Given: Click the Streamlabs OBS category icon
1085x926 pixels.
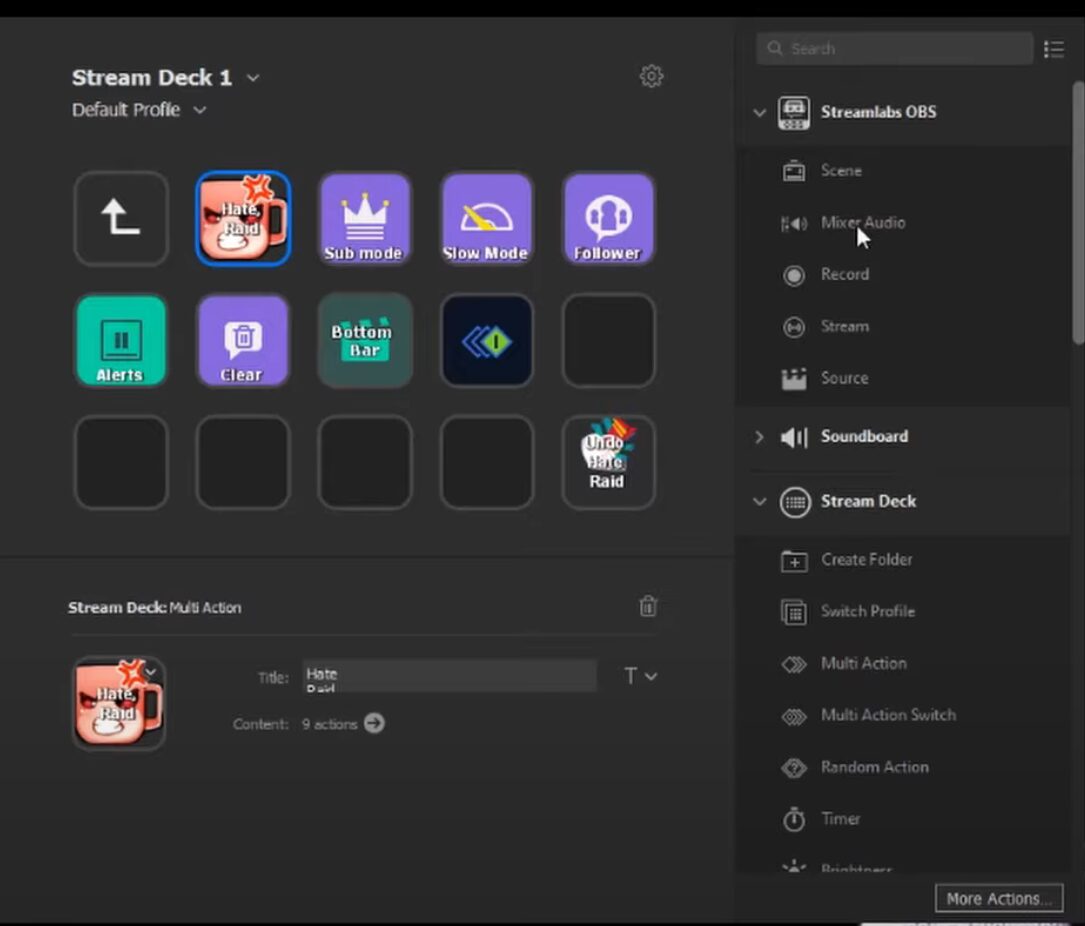Looking at the screenshot, I should (x=794, y=113).
